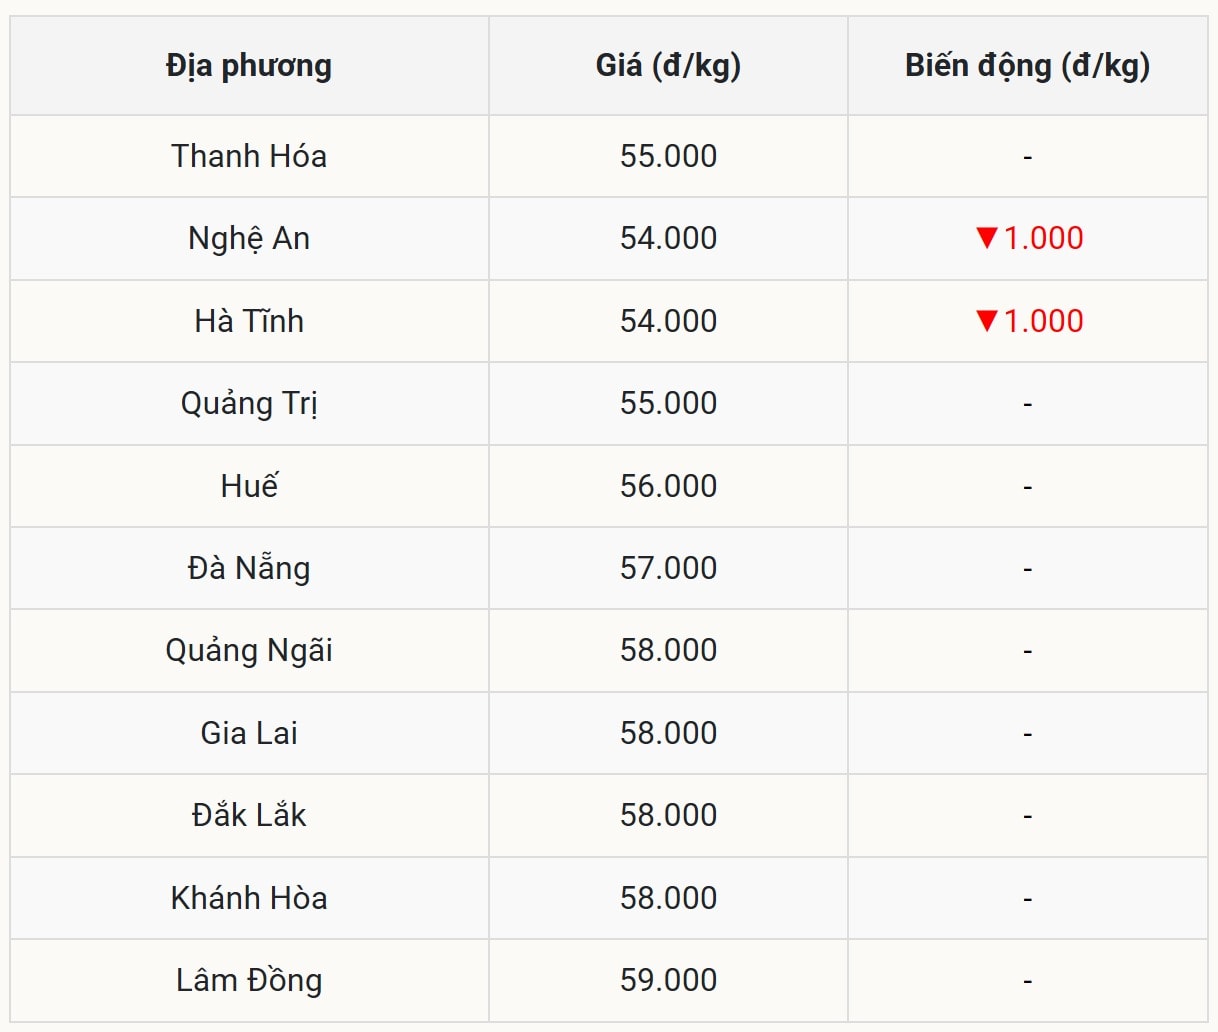Click the Biến động (đ/kg) header
This screenshot has width=1218, height=1032.
(x=1027, y=66)
